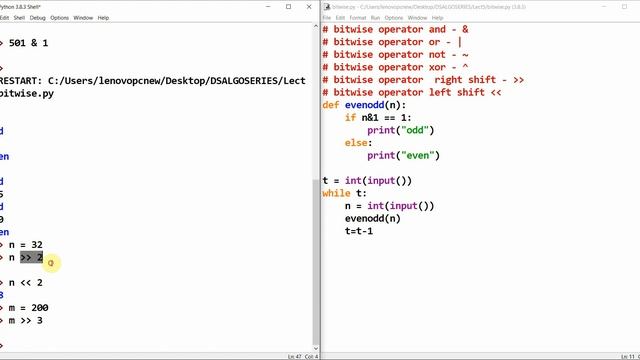
Task: Click the Python Shell vertical scrollbar thumb
Action: 316,262
